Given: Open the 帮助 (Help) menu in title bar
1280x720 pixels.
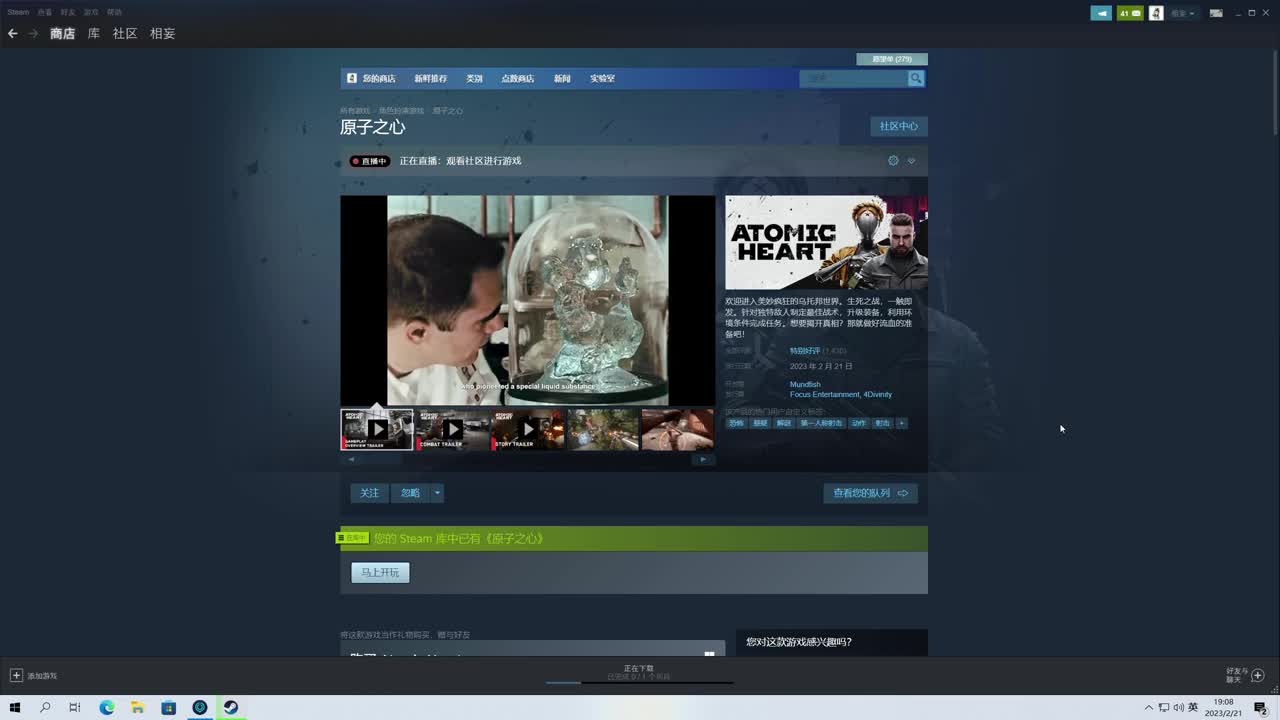Looking at the screenshot, I should (114, 12).
